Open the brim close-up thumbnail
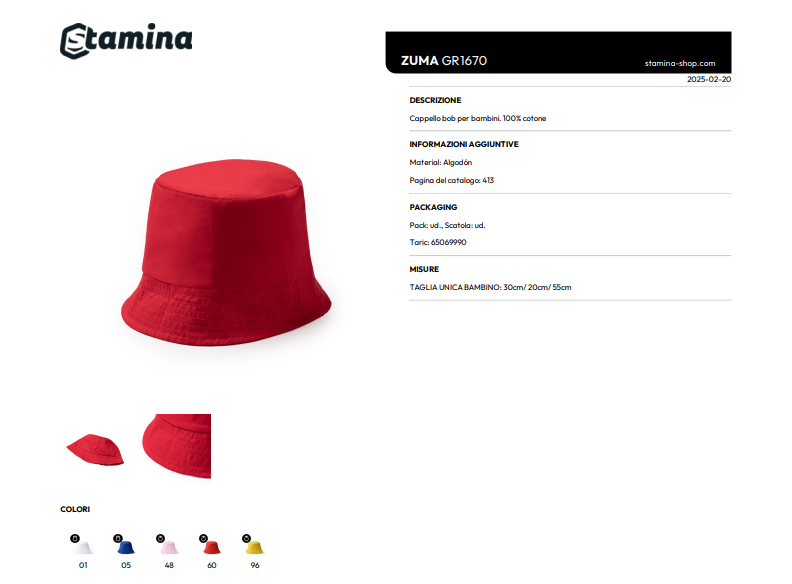Image resolution: width=792 pixels, height=584 pixels. [176, 446]
